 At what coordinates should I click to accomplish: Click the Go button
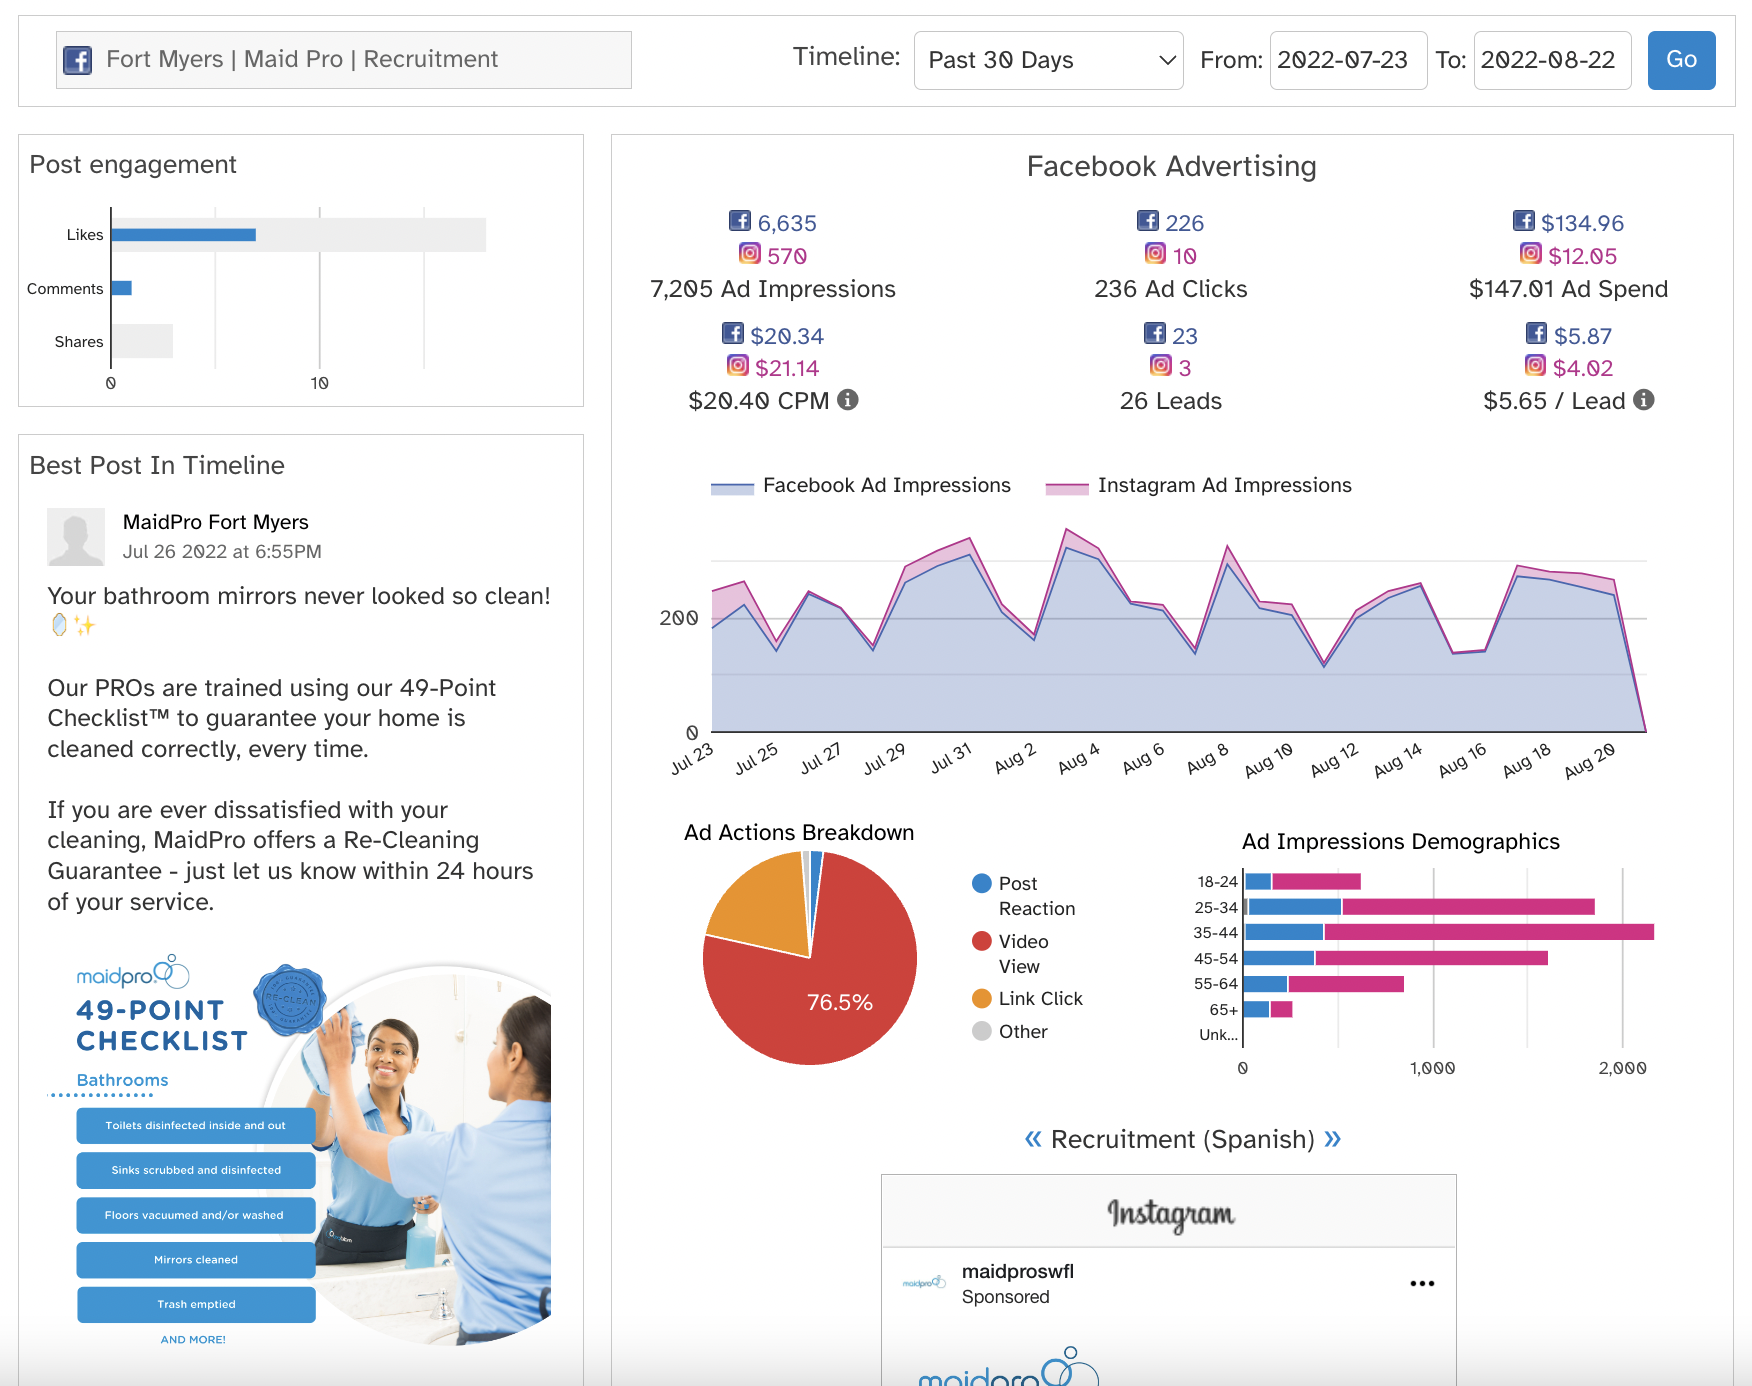(1682, 60)
